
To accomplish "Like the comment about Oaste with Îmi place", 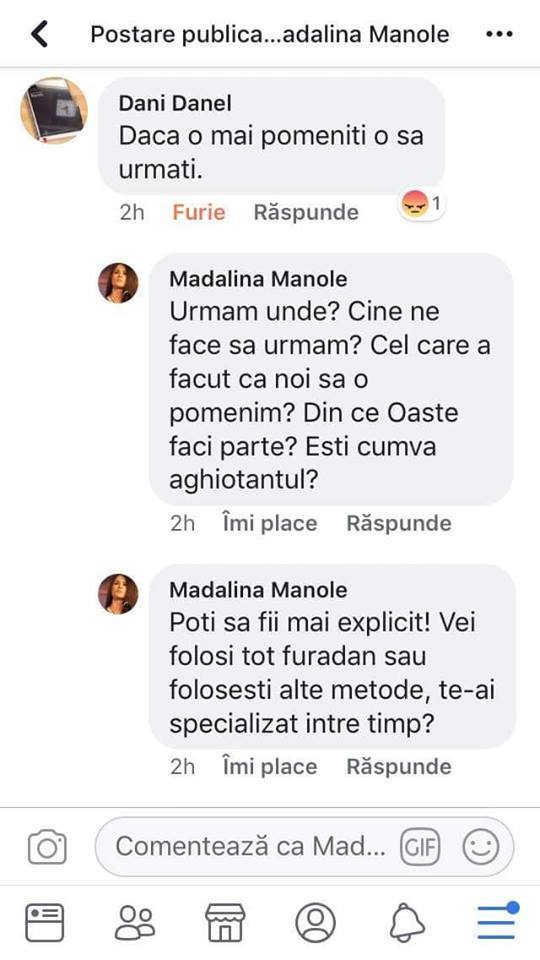I will 270,523.
